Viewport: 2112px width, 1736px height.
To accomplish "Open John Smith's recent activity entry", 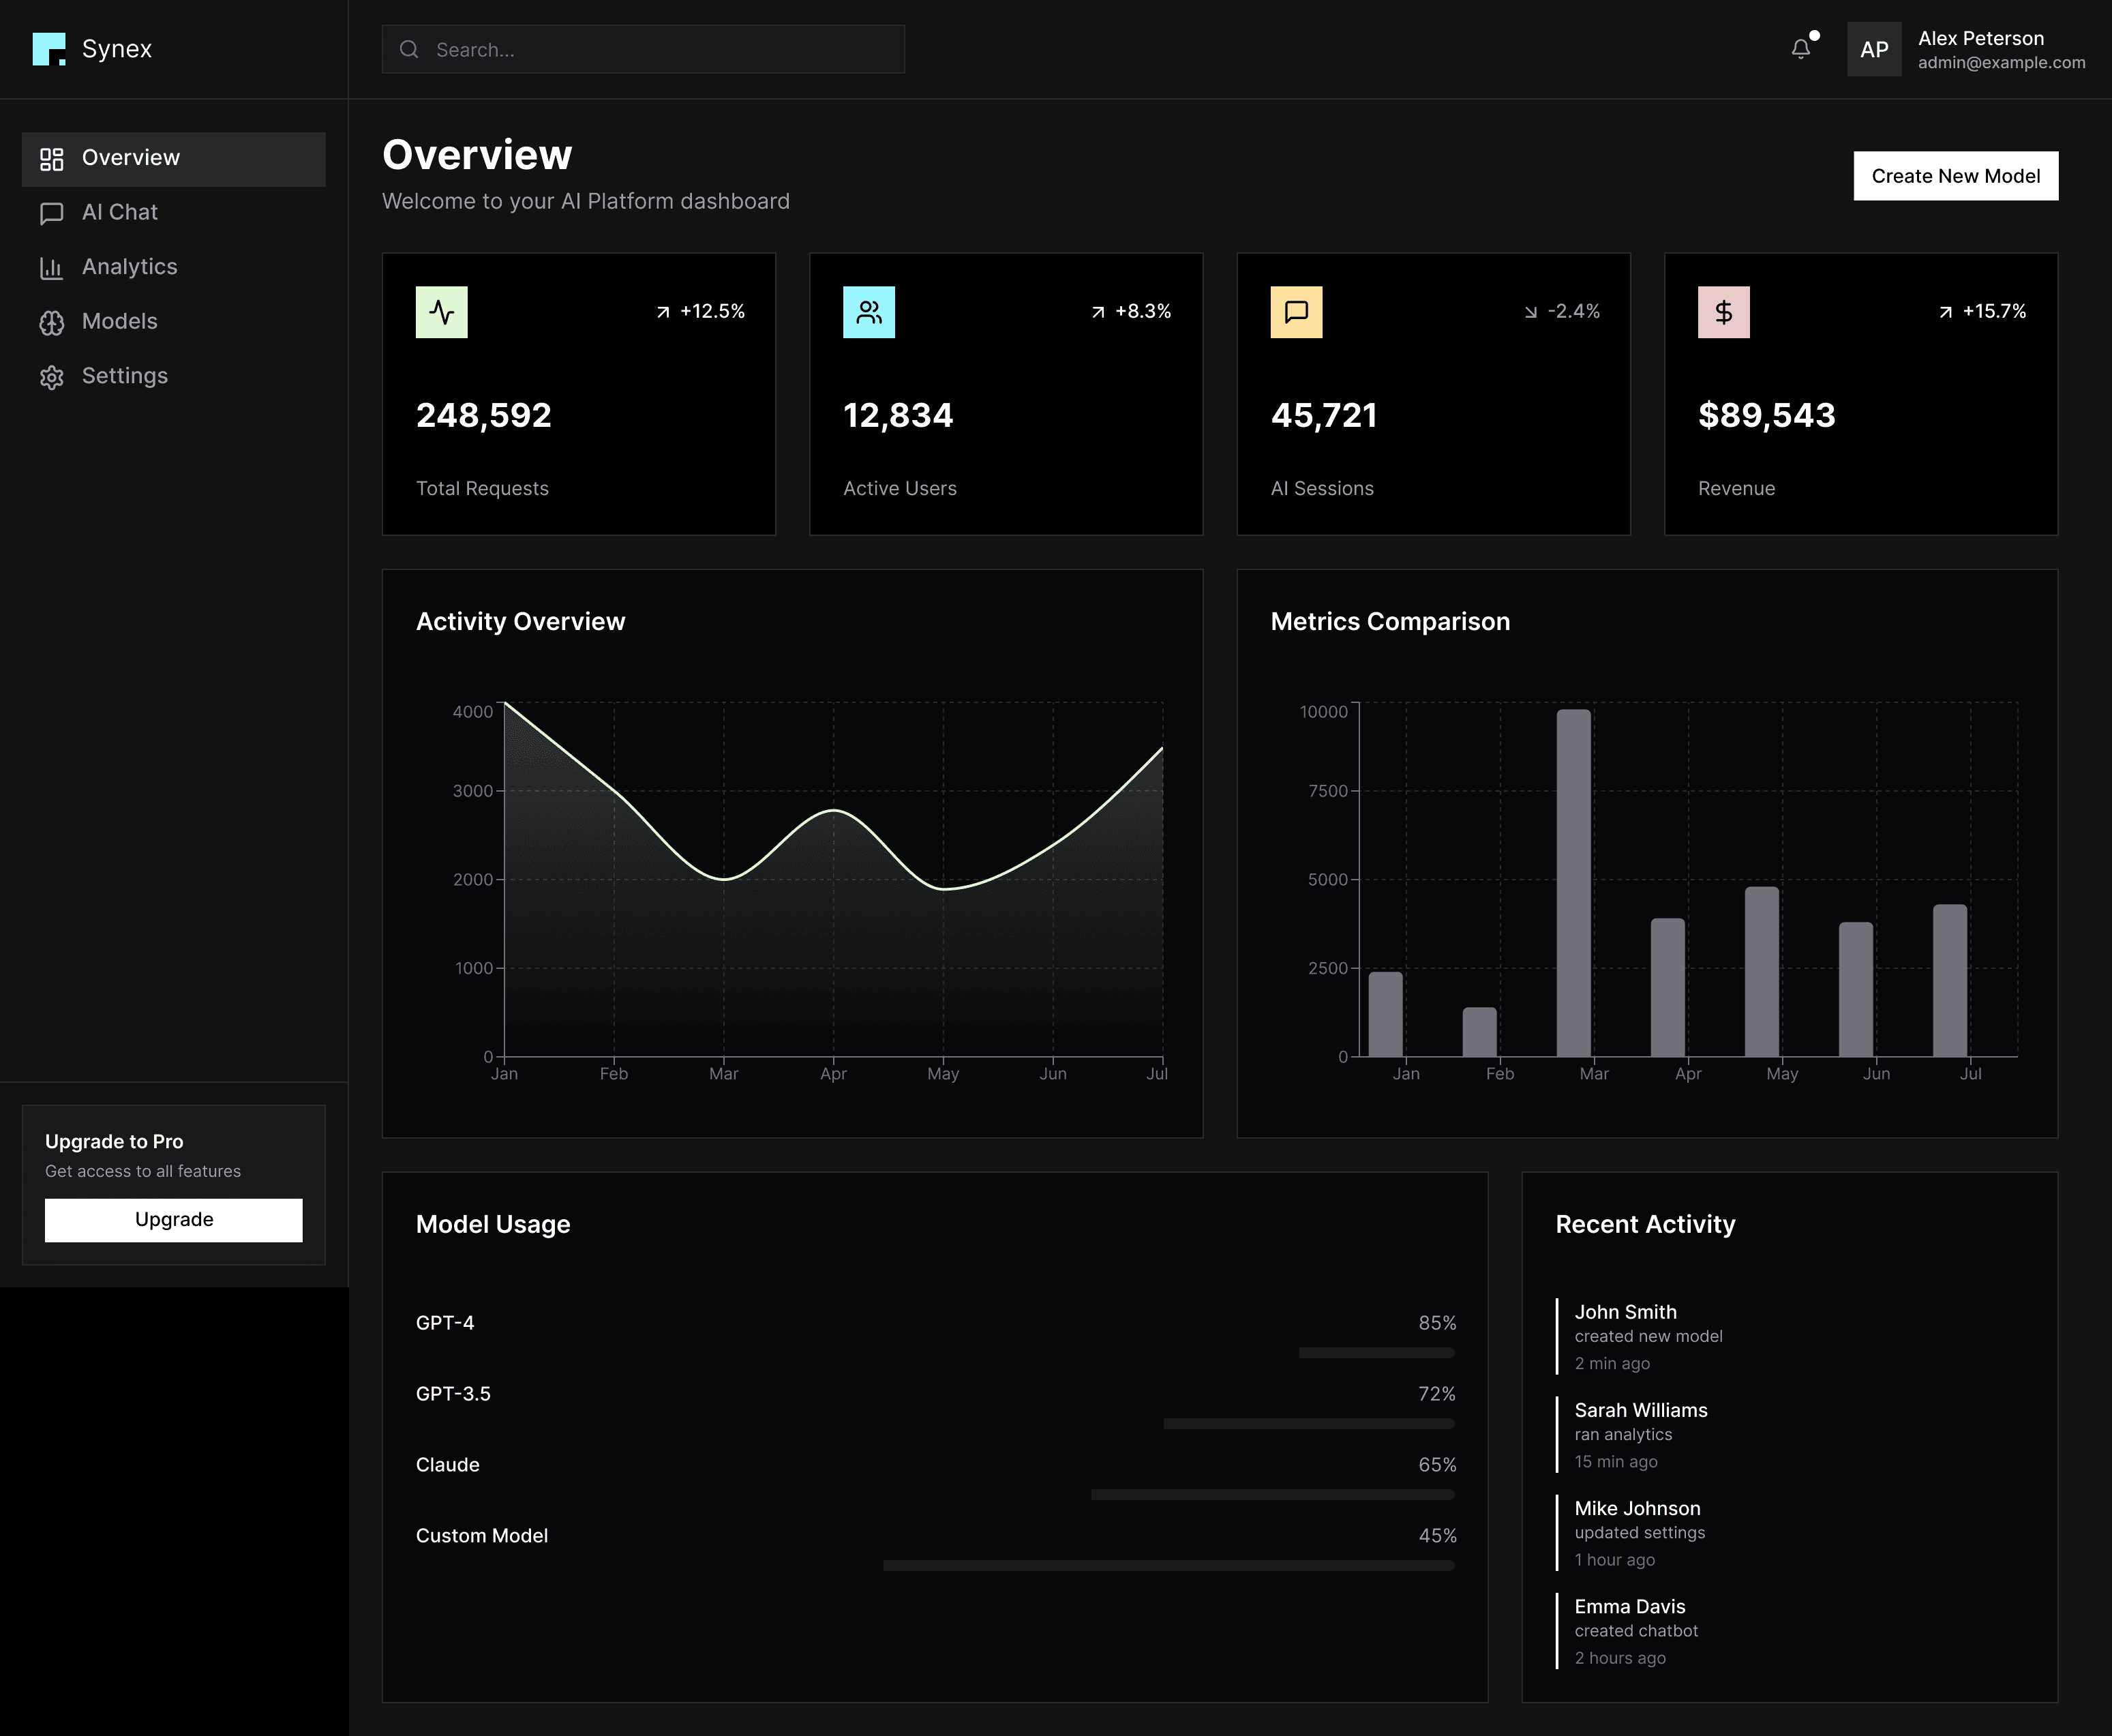I will coord(1647,1336).
